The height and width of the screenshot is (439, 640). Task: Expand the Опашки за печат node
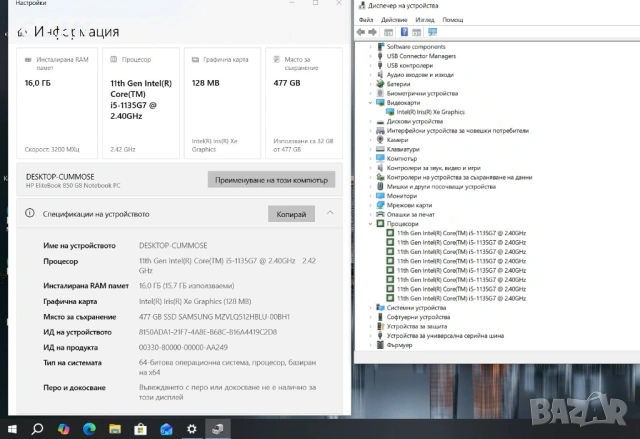pos(370,215)
